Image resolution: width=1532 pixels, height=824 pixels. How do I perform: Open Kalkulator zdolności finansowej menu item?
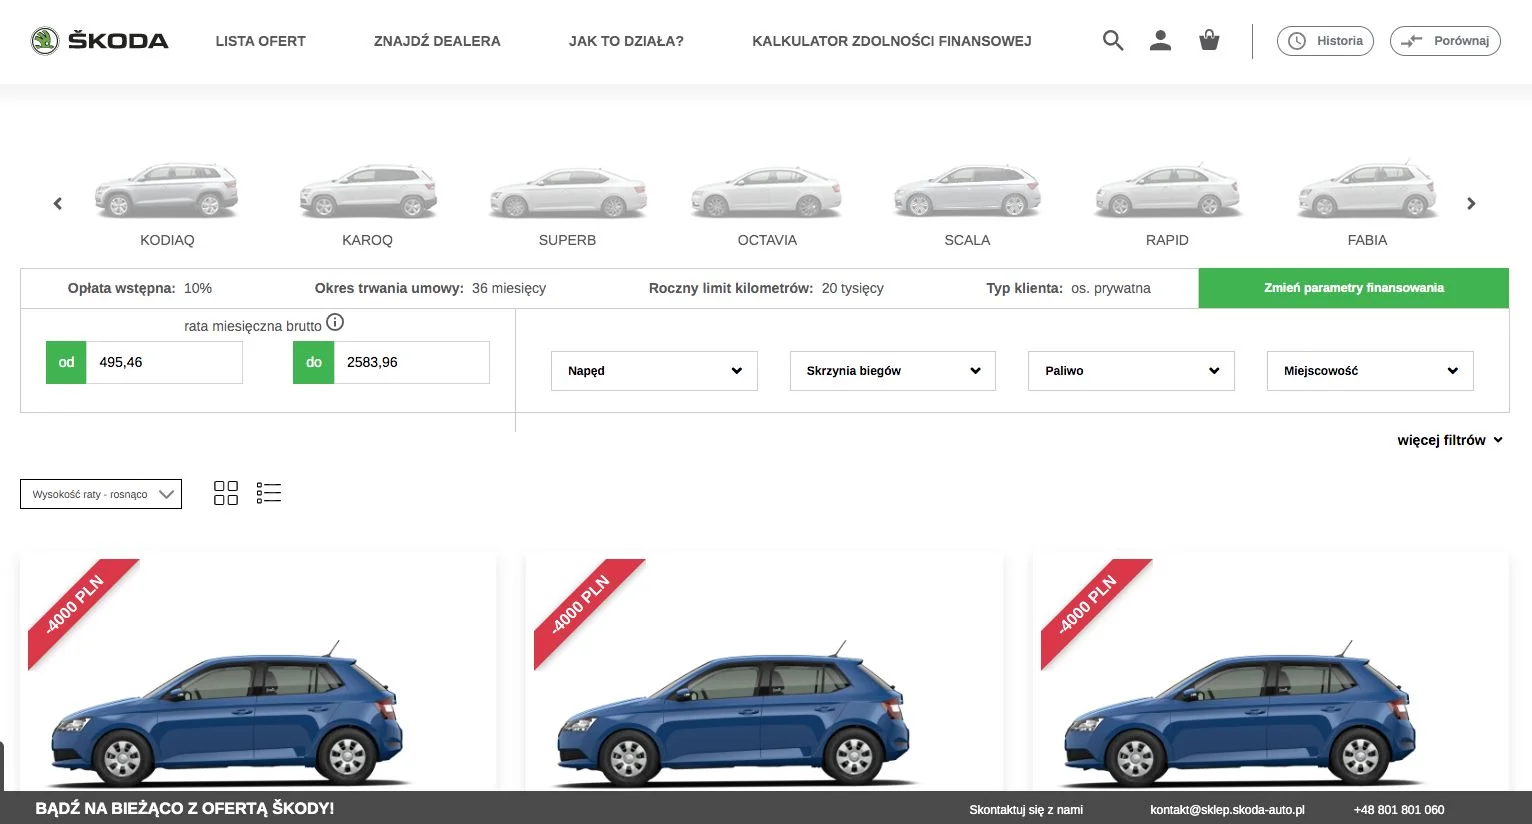click(x=892, y=41)
